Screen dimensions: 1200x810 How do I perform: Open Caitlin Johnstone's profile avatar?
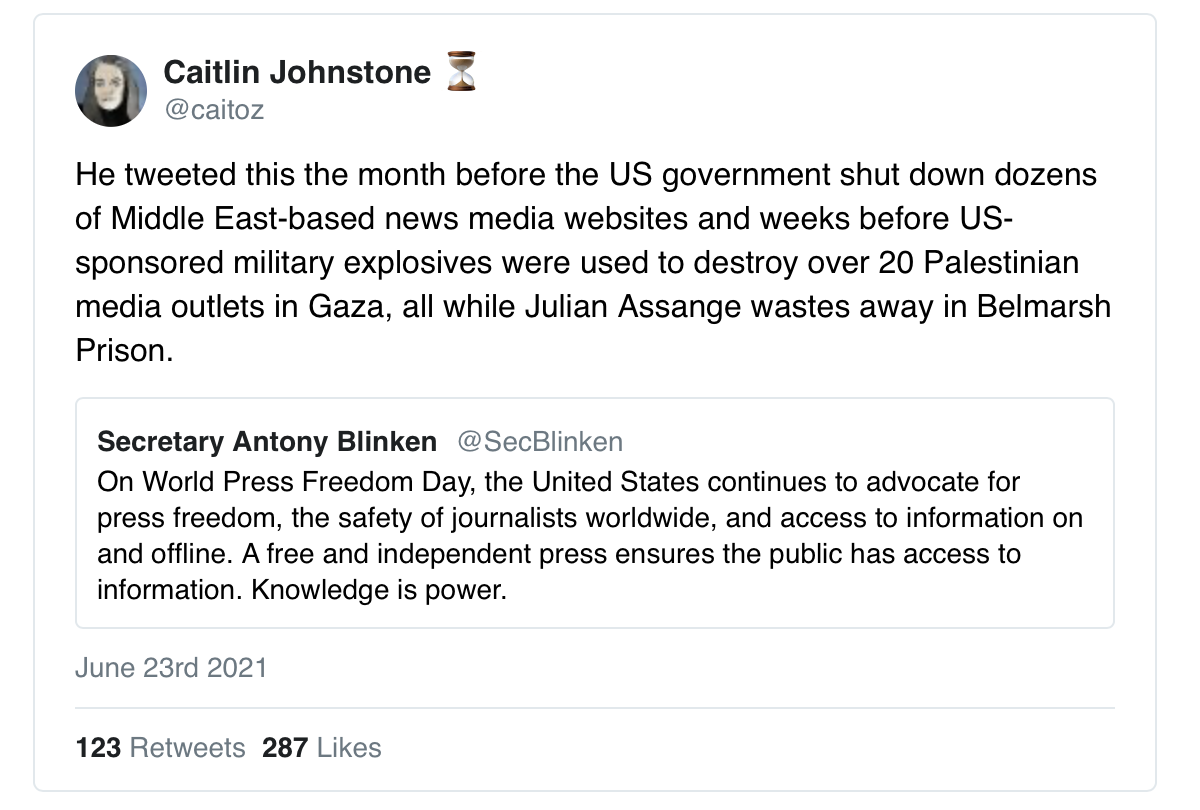pos(111,91)
